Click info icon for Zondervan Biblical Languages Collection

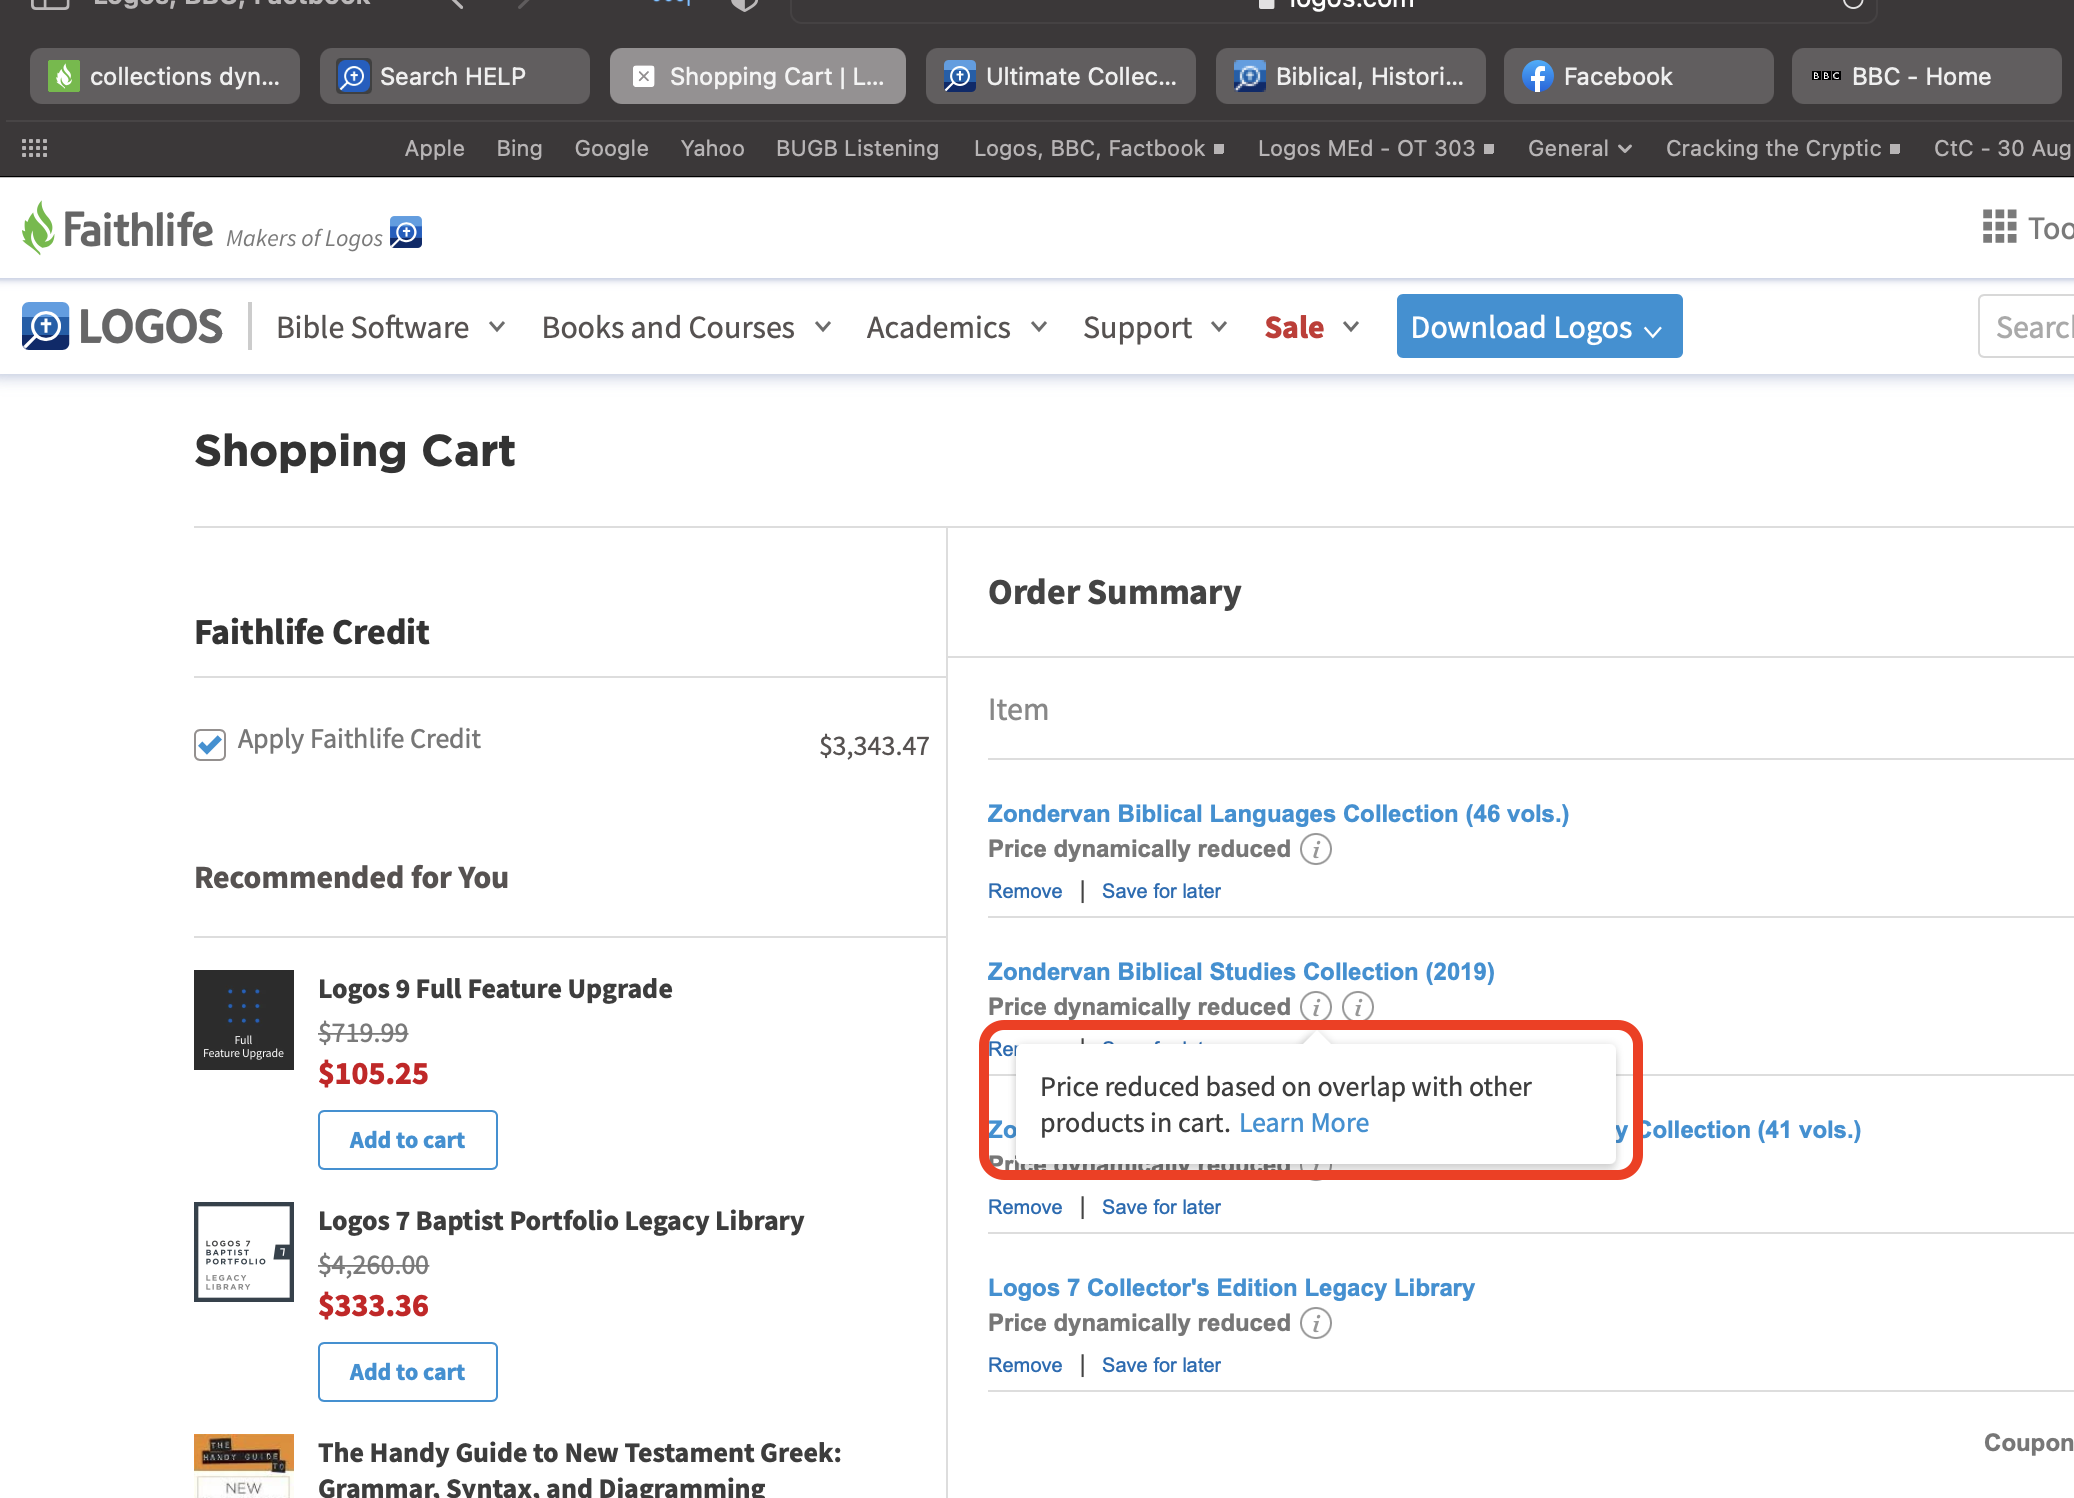[1316, 849]
